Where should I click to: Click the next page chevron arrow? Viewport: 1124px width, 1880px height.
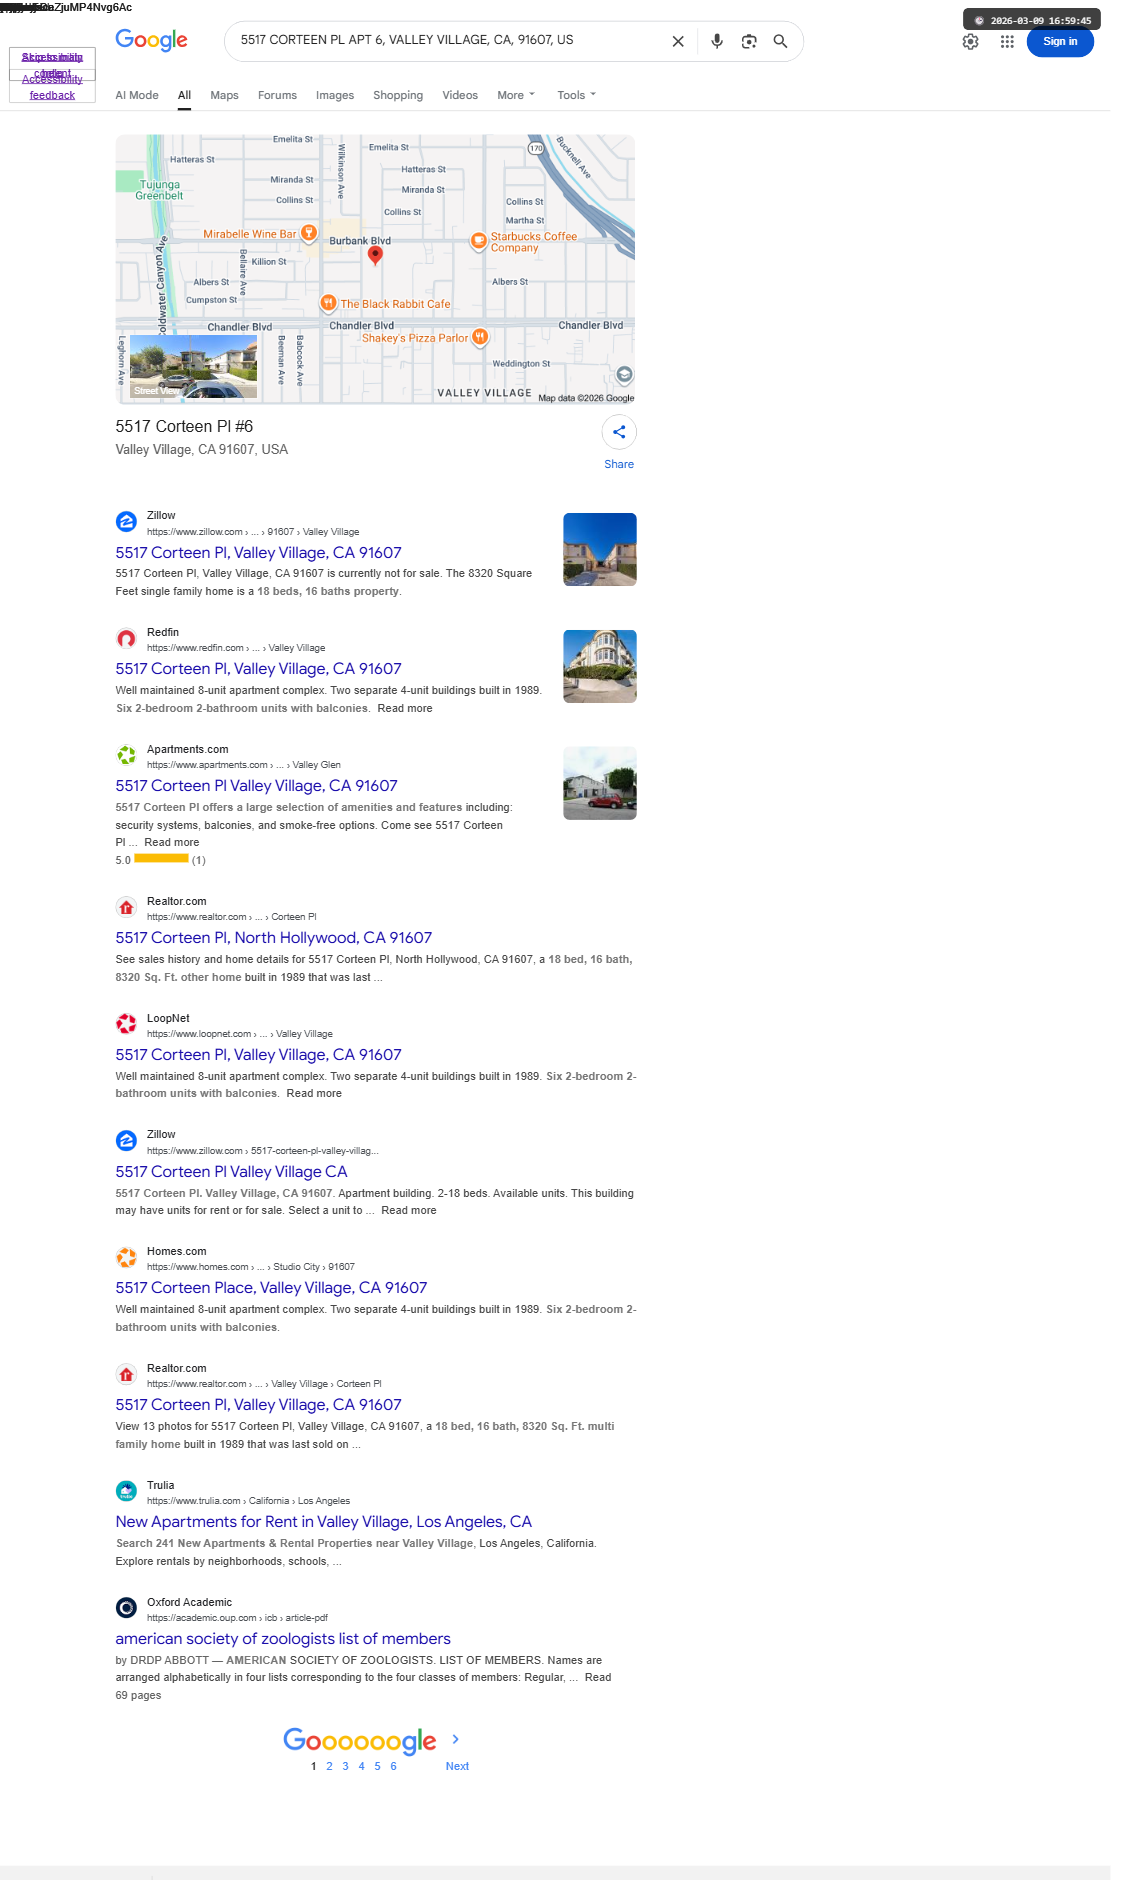(x=456, y=1740)
